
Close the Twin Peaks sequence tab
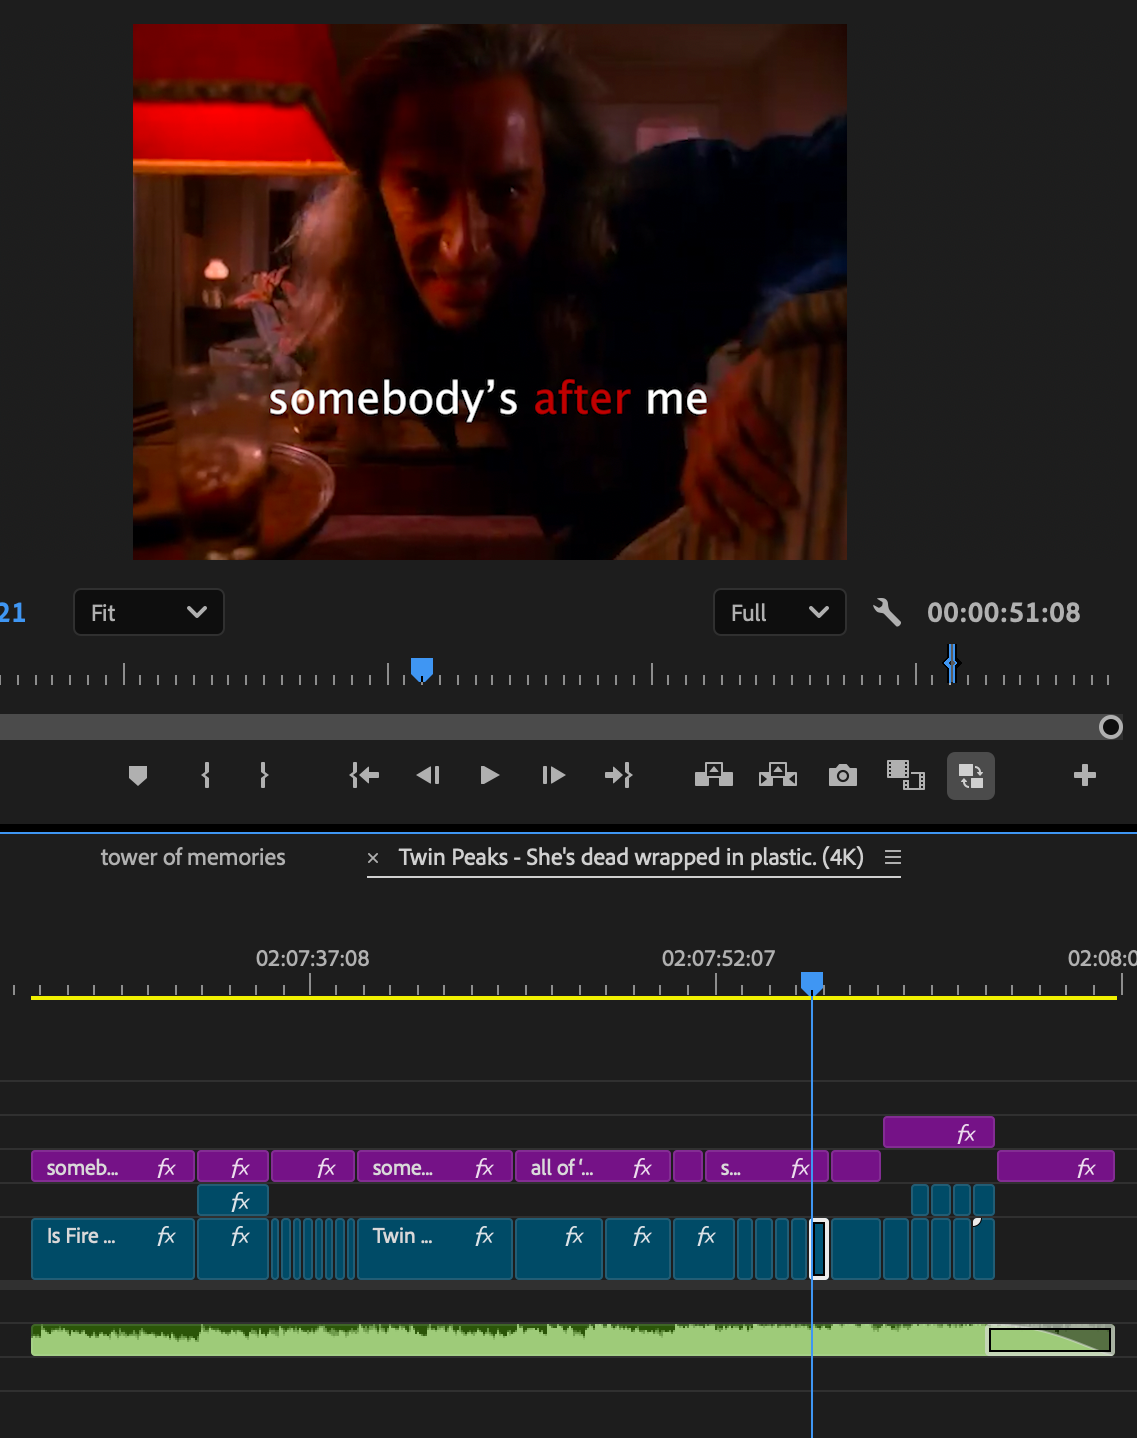tap(373, 858)
